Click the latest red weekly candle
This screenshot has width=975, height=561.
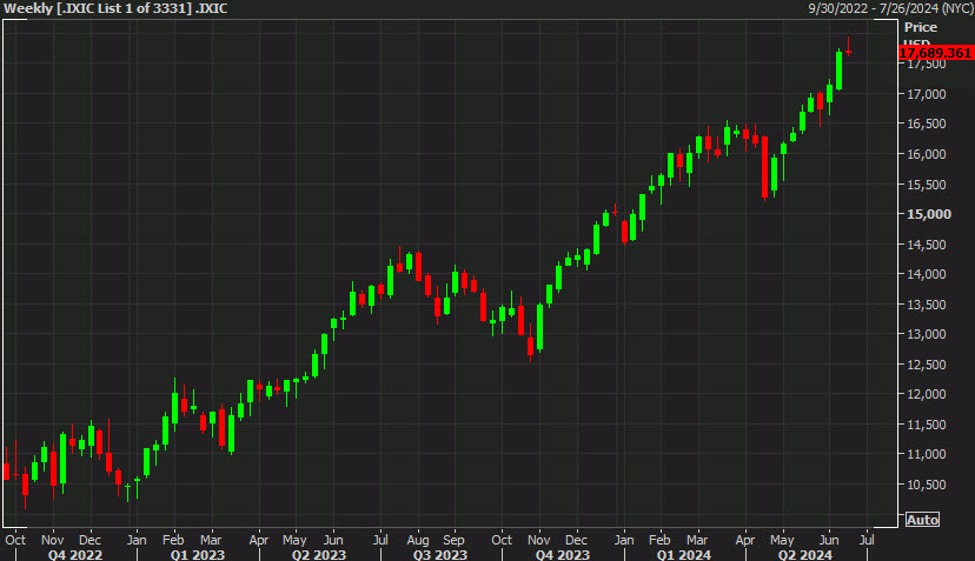click(848, 49)
